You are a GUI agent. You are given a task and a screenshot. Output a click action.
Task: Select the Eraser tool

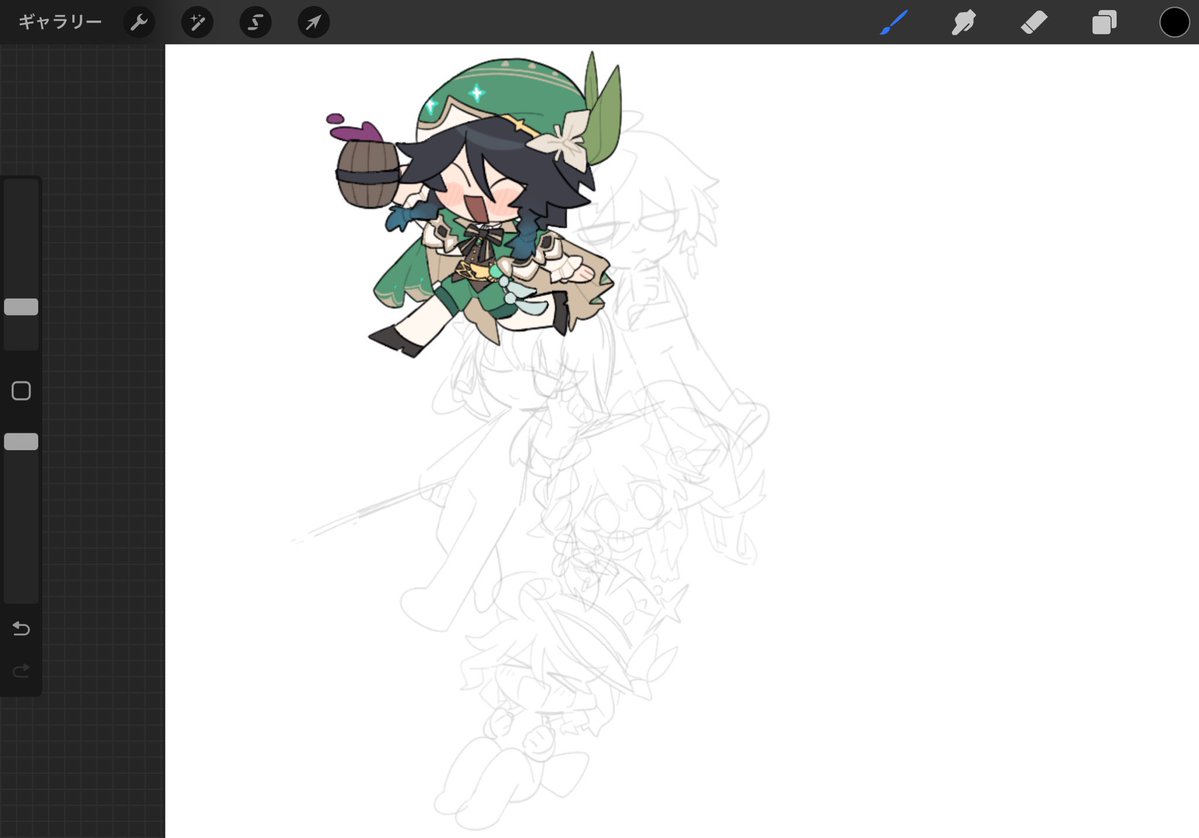[1034, 22]
